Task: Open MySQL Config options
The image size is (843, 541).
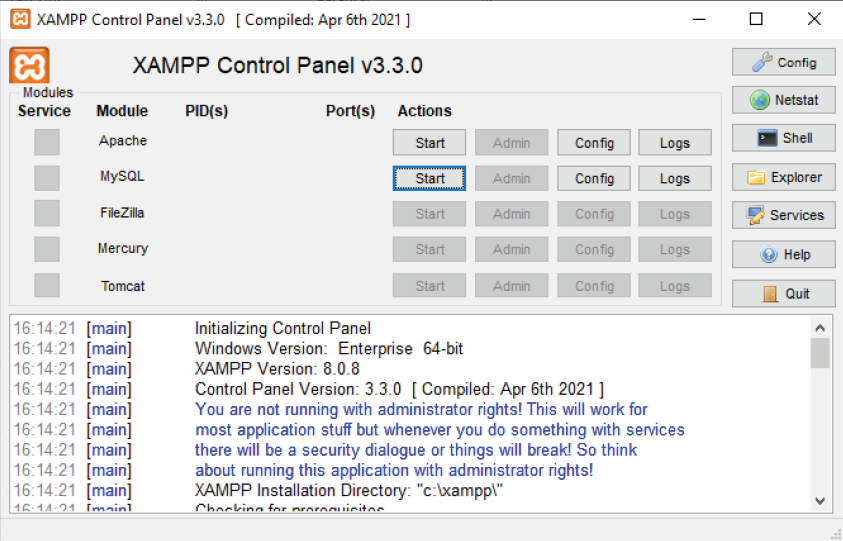Action: tap(594, 178)
